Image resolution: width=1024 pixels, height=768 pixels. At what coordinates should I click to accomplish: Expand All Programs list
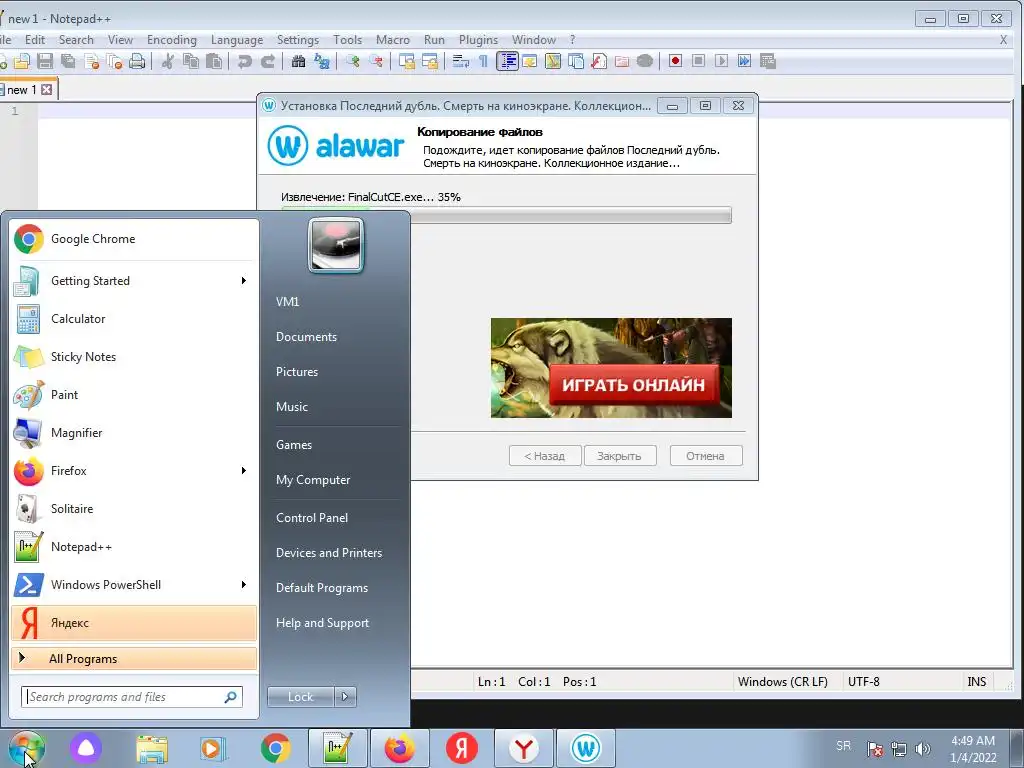[x=134, y=658]
